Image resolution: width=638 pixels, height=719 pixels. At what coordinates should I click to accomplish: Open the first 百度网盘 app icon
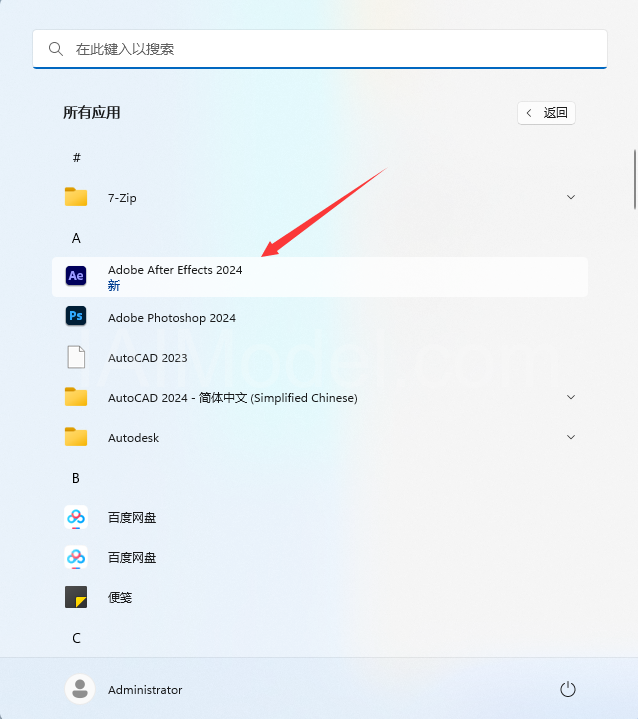[x=76, y=517]
